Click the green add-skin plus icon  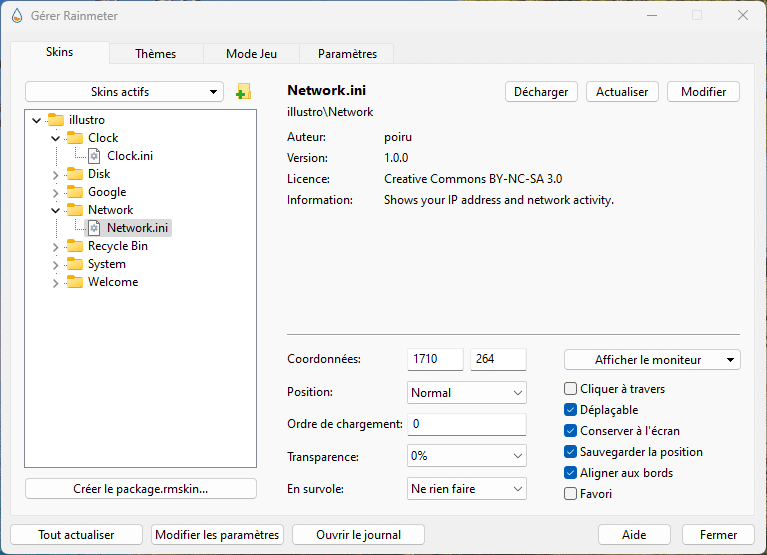click(x=243, y=92)
